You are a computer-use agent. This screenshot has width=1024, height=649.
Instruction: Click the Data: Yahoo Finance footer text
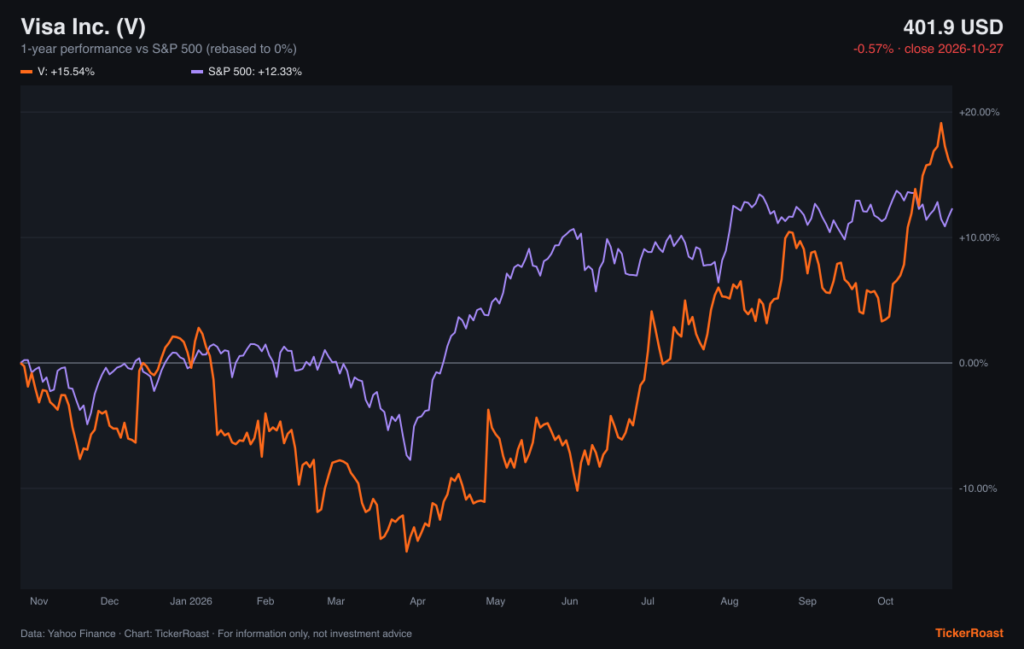[68, 633]
